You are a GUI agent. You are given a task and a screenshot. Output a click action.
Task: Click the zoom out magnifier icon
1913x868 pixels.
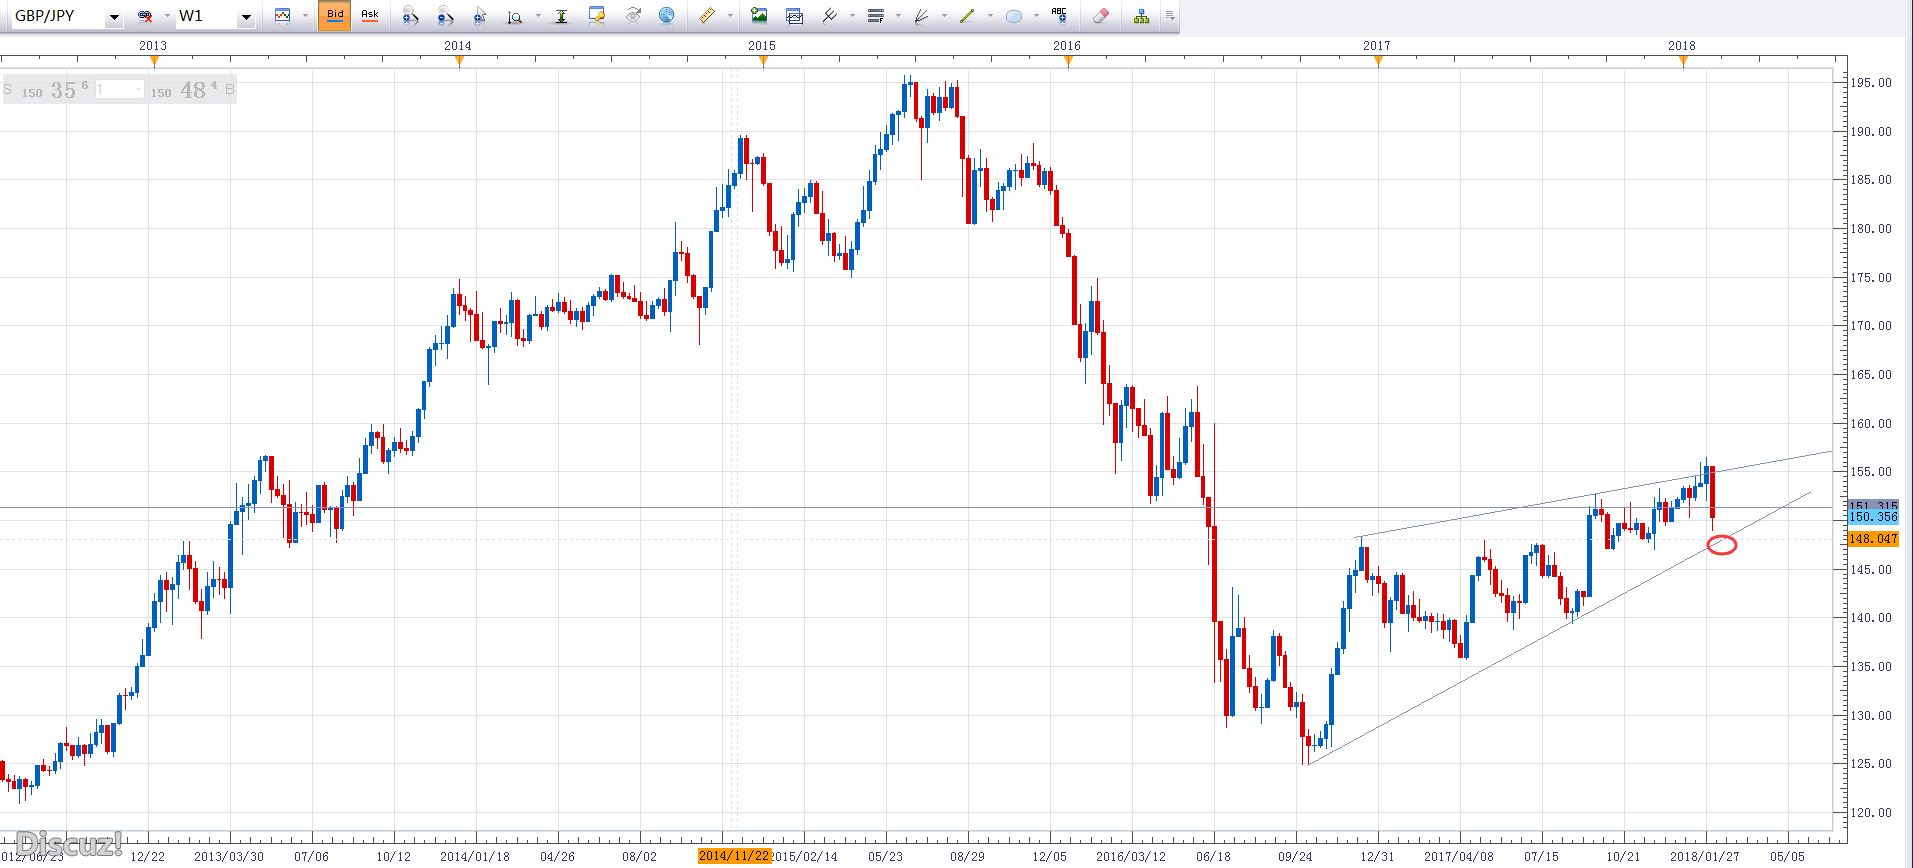[x=446, y=16]
